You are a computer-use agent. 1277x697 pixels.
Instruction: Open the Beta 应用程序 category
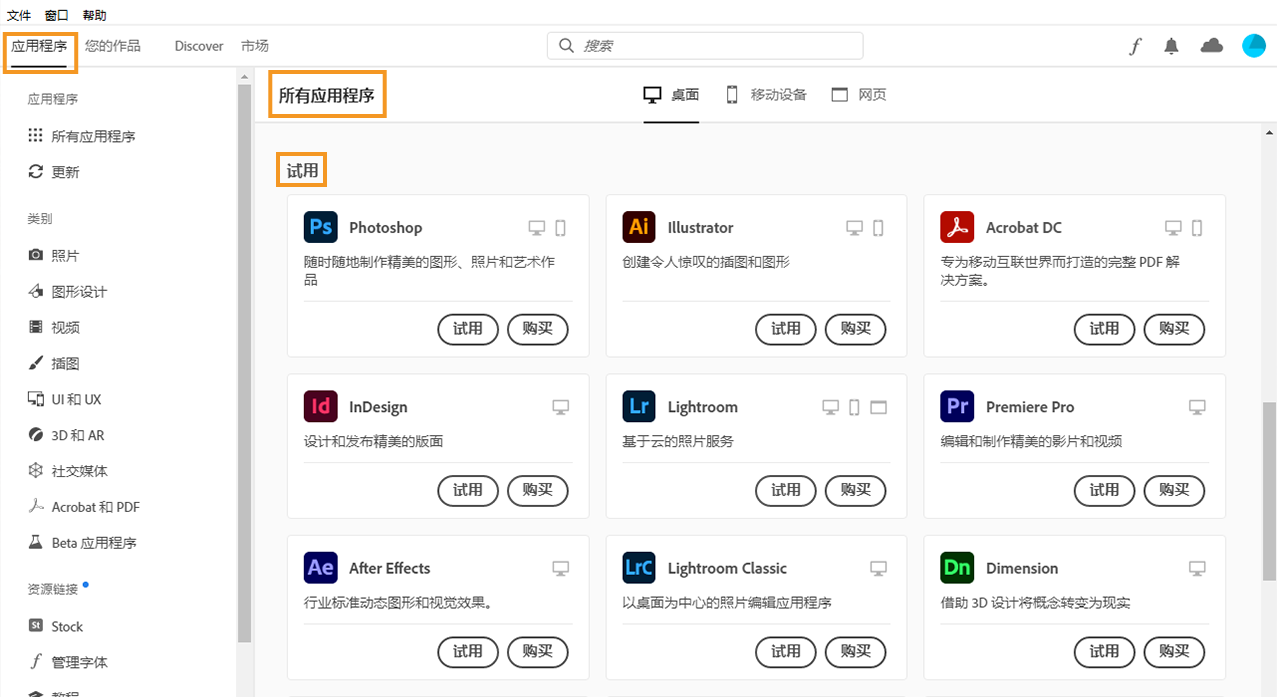82,543
